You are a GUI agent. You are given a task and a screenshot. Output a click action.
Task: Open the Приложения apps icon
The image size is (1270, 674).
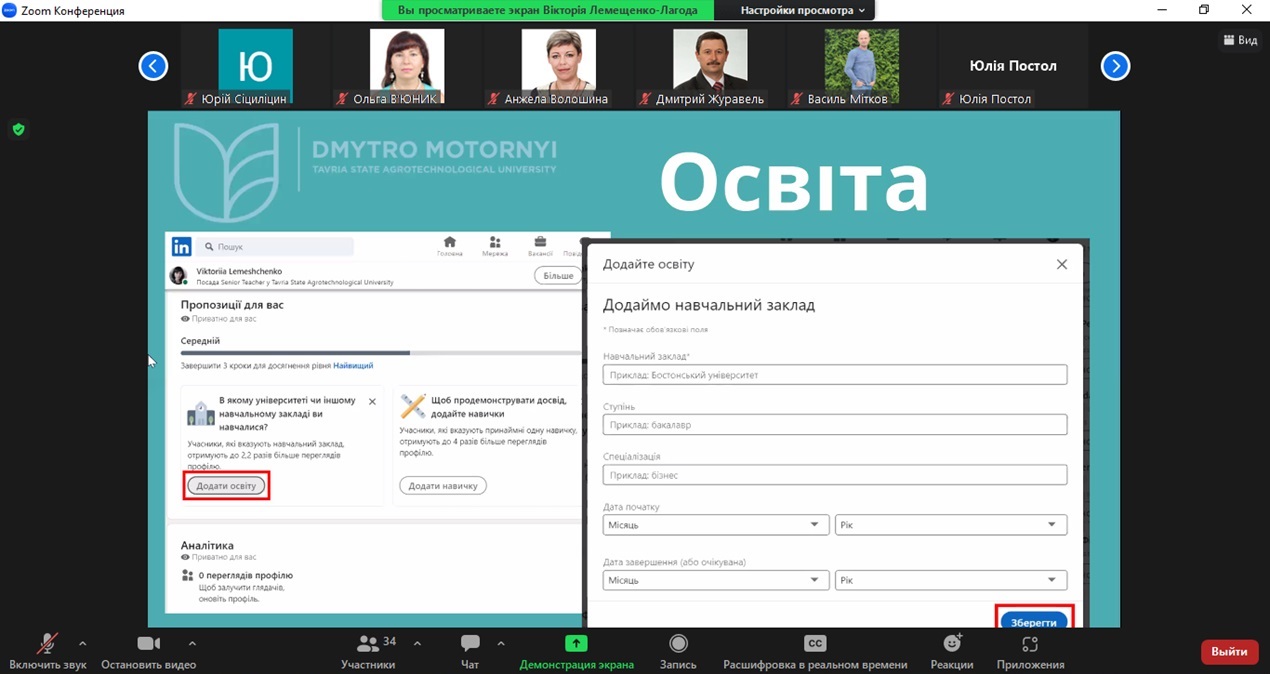(1030, 643)
